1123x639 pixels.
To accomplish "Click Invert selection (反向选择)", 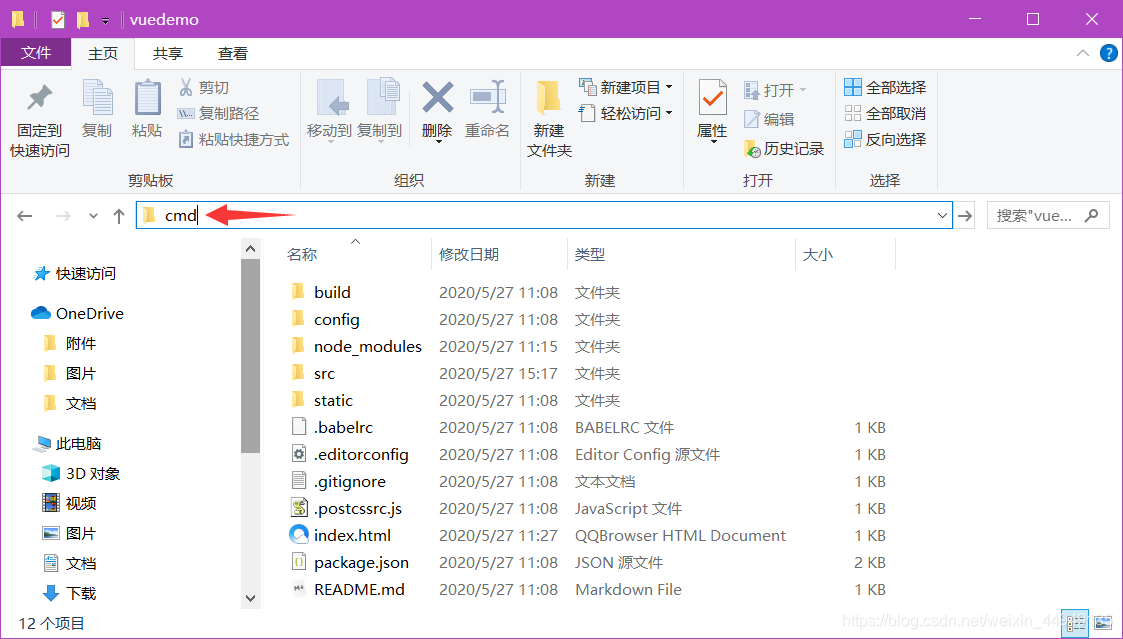I will click(885, 139).
